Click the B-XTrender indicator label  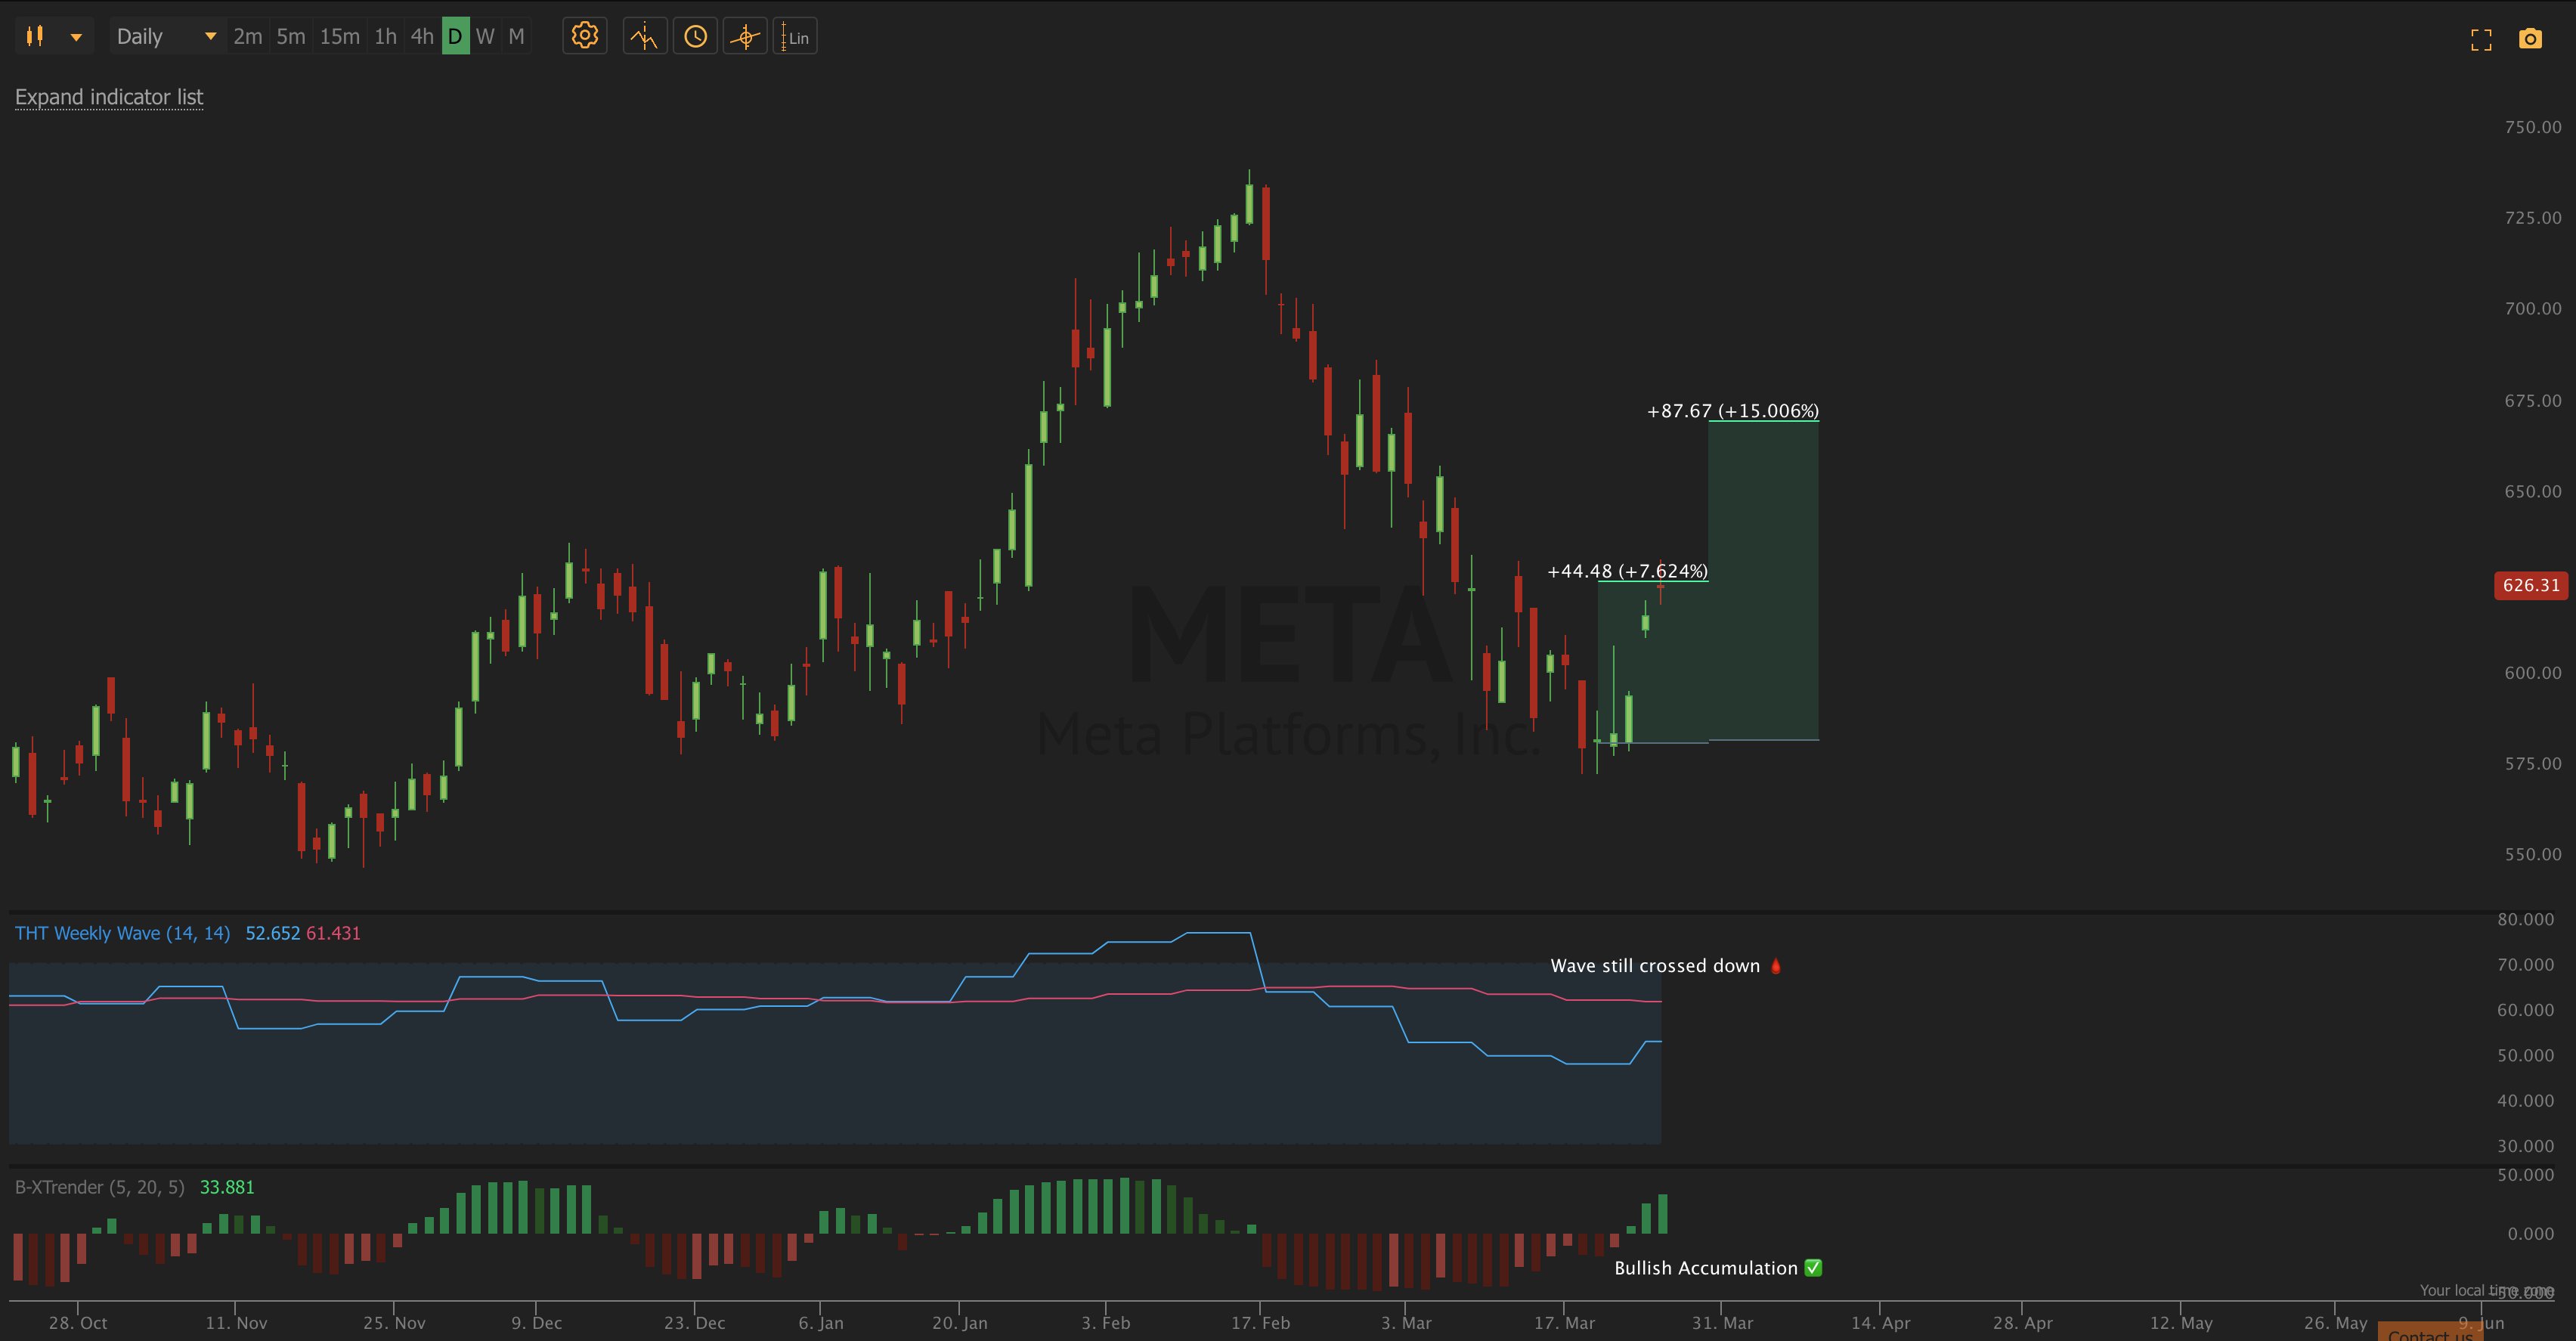99,1187
